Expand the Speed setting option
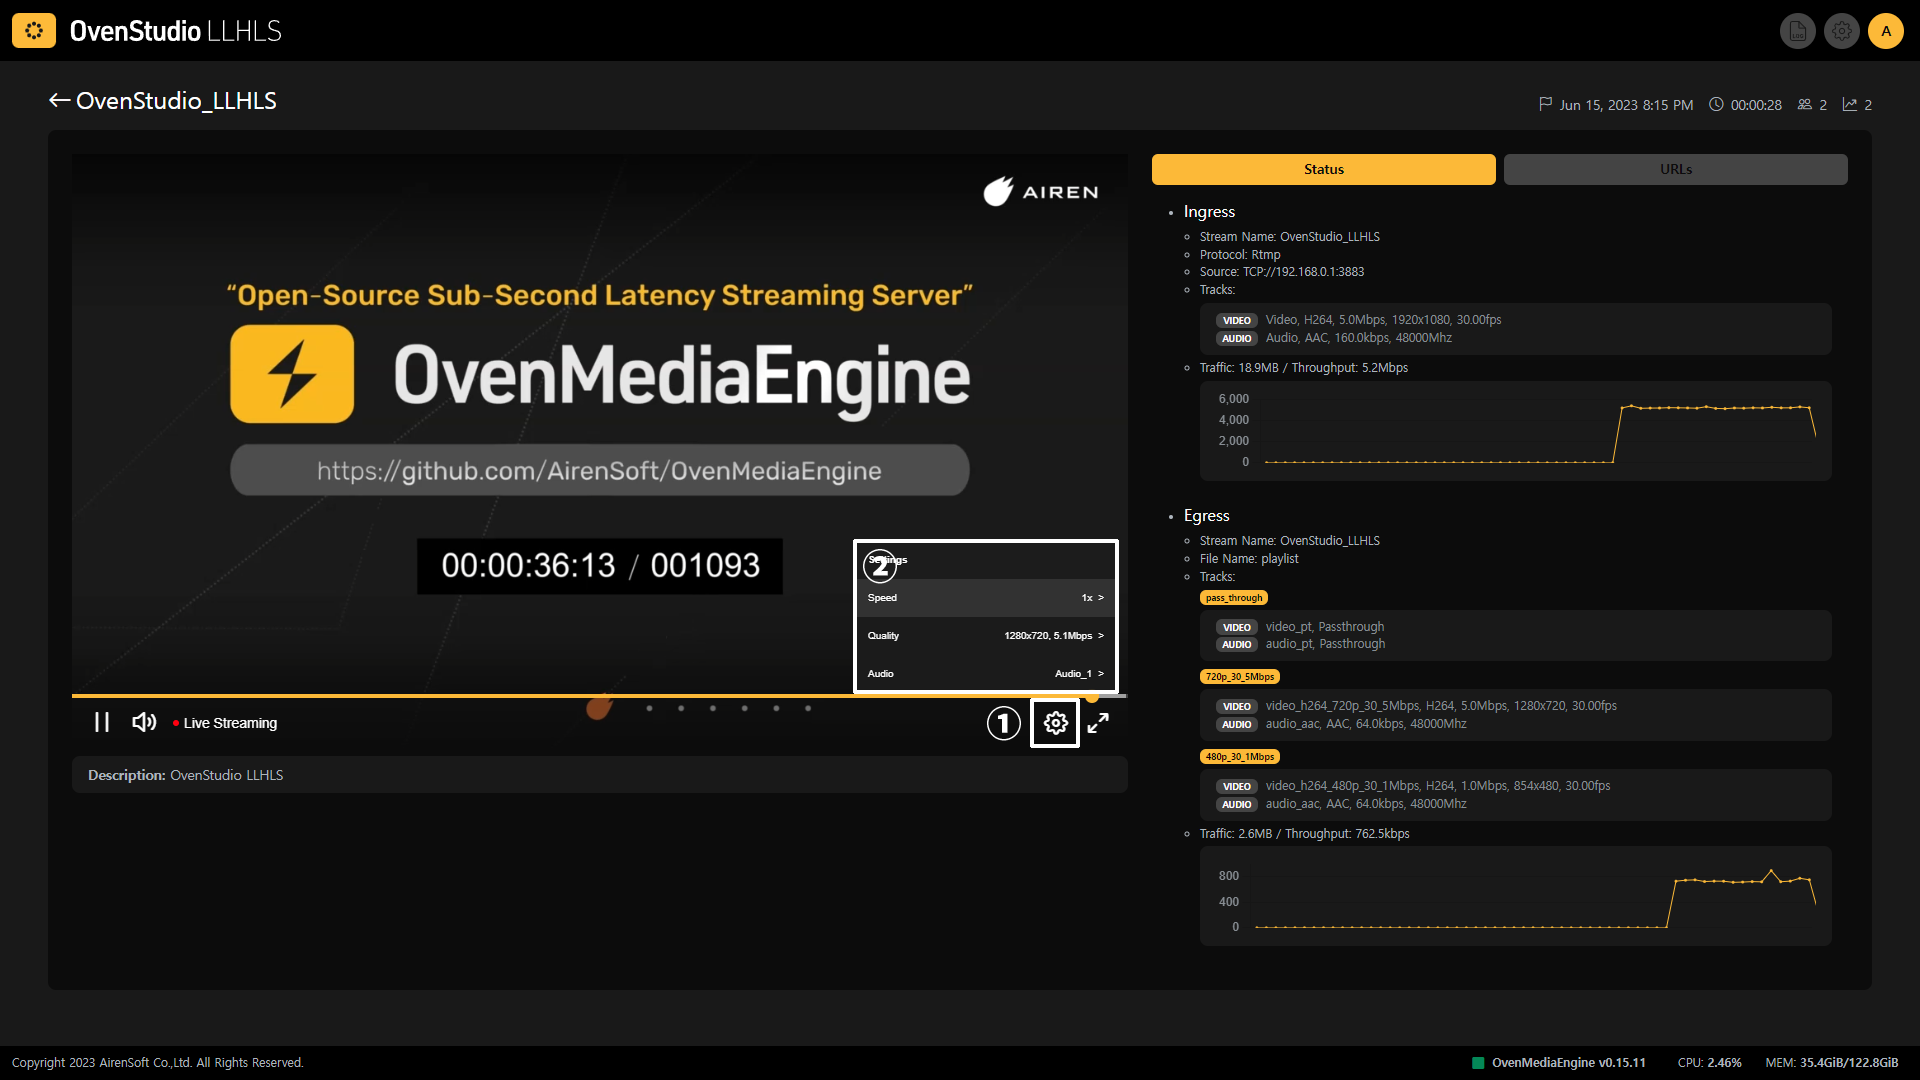The height and width of the screenshot is (1080, 1920). (x=986, y=597)
